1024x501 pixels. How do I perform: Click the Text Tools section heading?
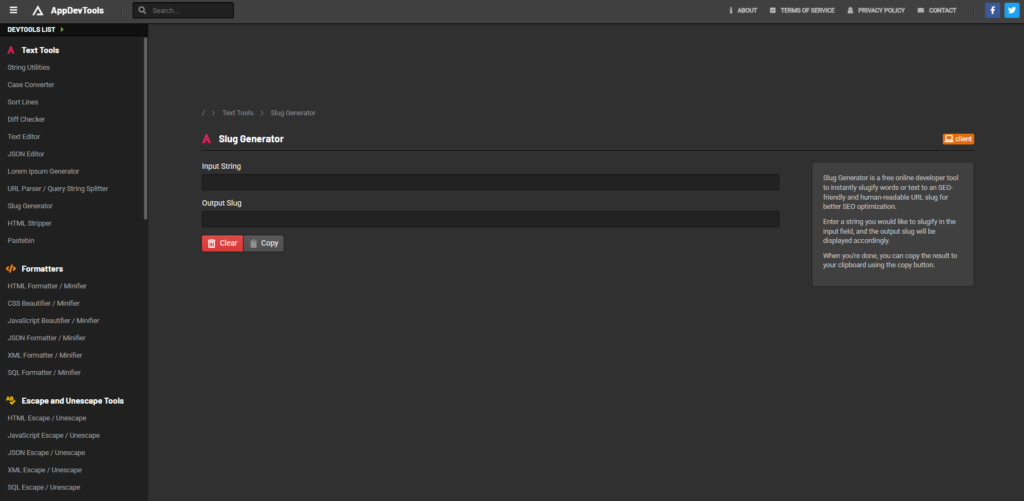[40, 50]
